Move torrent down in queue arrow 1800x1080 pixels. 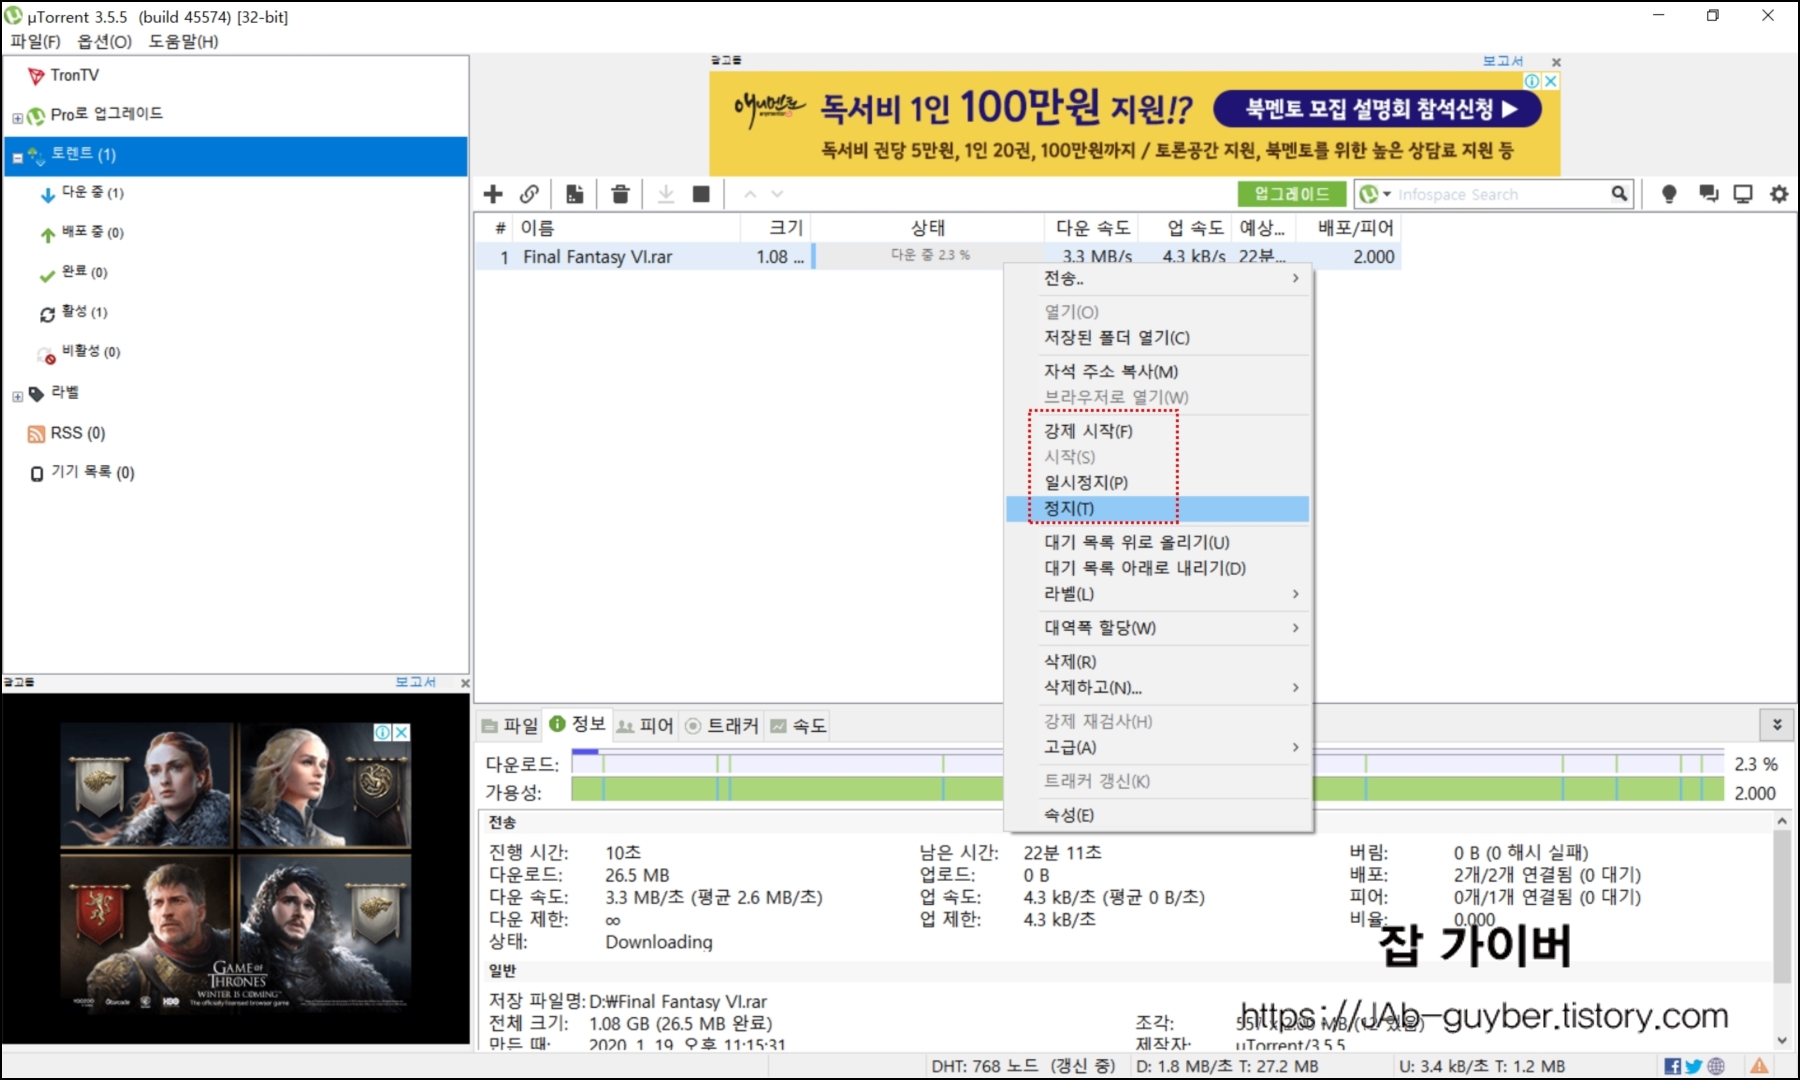tap(777, 194)
